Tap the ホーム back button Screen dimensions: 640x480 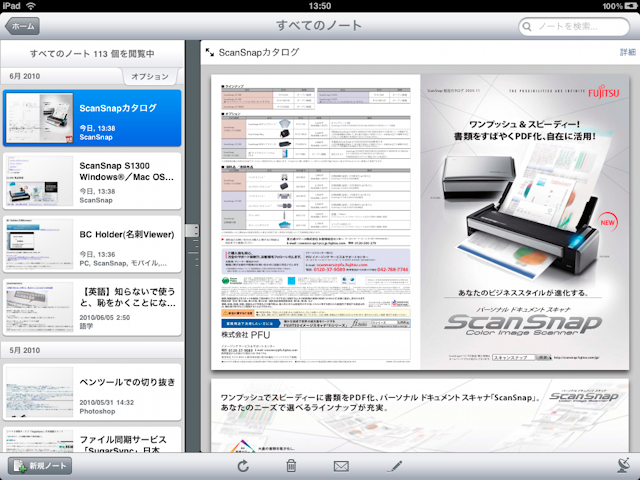point(22,26)
